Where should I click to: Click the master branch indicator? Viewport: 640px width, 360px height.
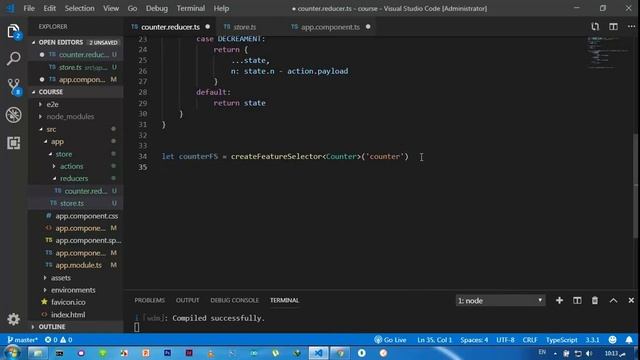(x=22, y=340)
